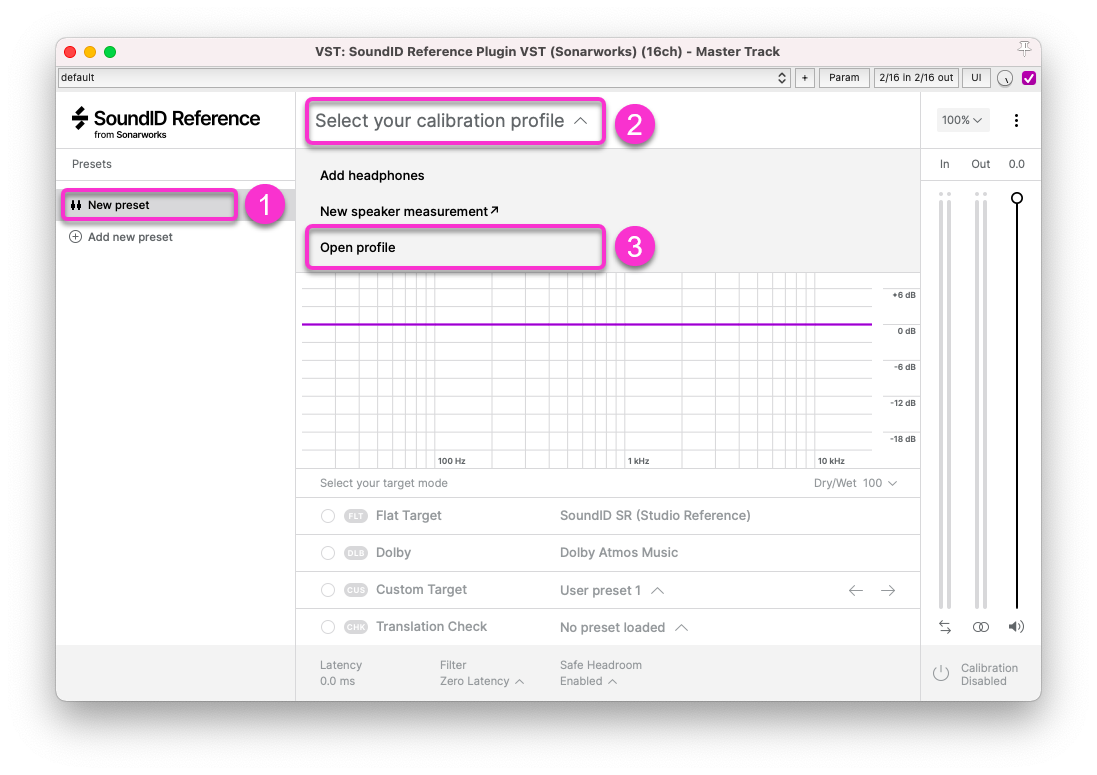Click the next arrow in Custom Target row
Viewport: 1097px width, 775px height.
(888, 590)
